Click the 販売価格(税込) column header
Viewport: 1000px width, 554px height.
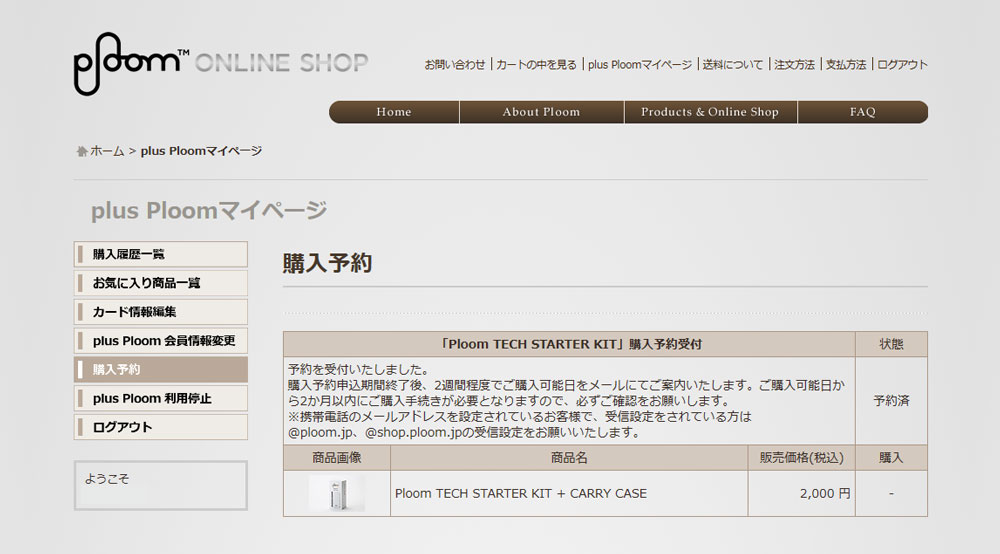[801, 458]
